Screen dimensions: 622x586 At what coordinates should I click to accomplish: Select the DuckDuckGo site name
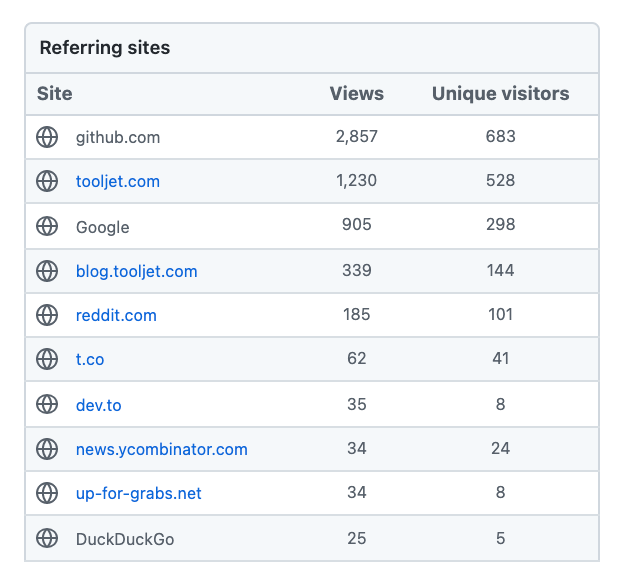pos(125,539)
